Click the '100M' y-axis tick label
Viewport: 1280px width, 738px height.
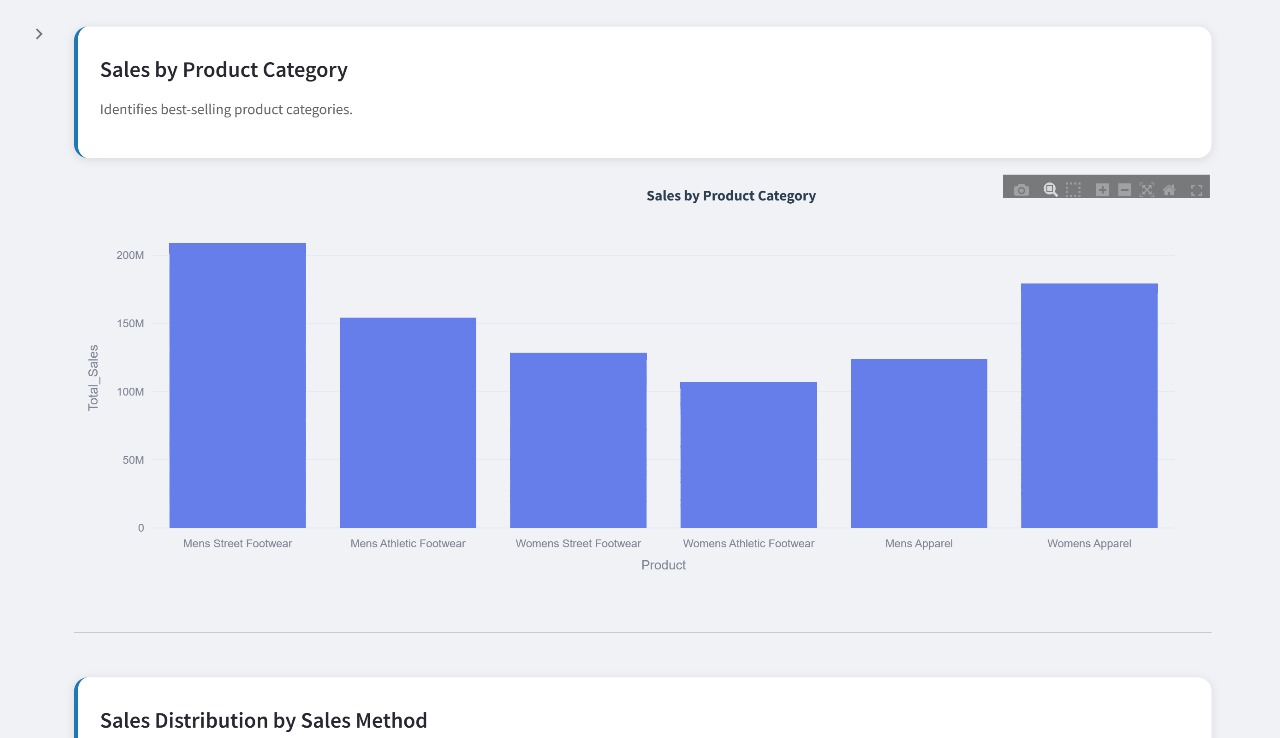(130, 392)
